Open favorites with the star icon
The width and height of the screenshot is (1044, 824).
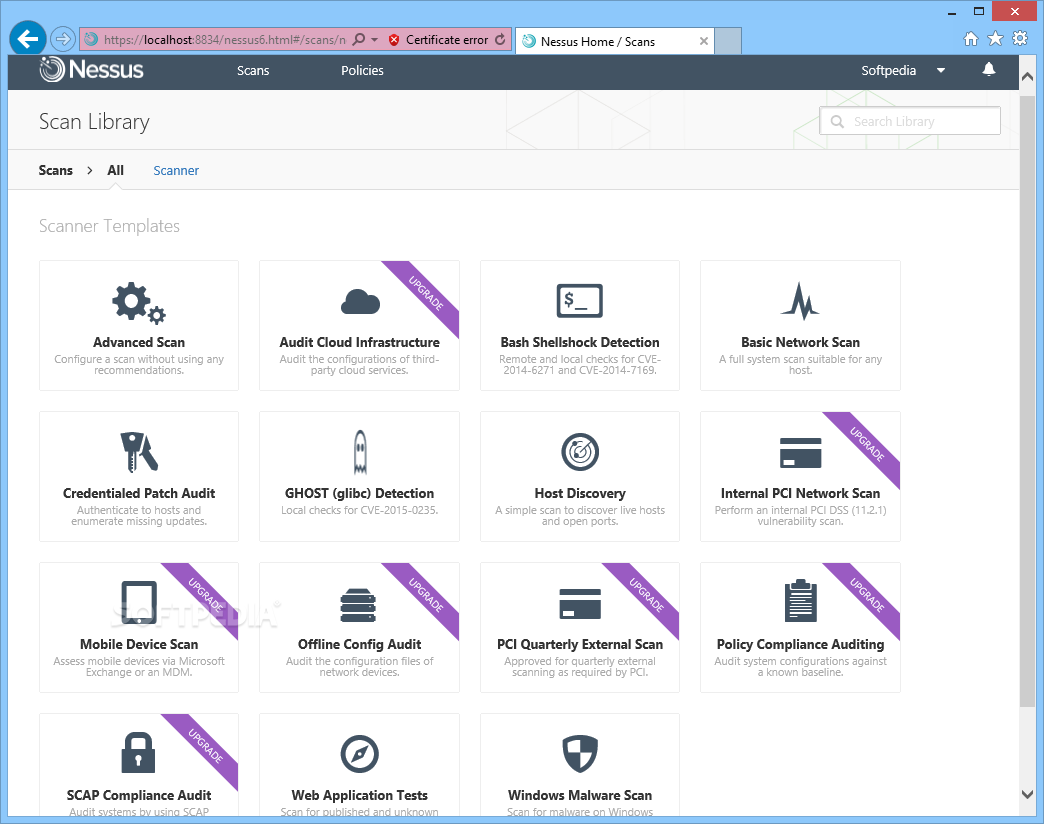click(x=995, y=39)
